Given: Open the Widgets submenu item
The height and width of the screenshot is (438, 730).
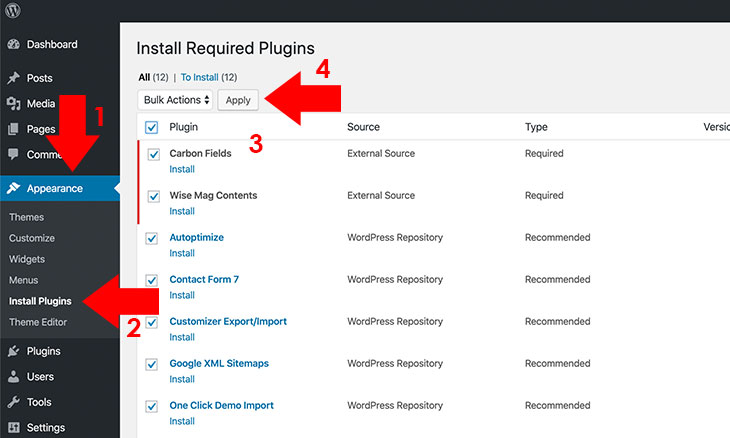Looking at the screenshot, I should (27, 259).
